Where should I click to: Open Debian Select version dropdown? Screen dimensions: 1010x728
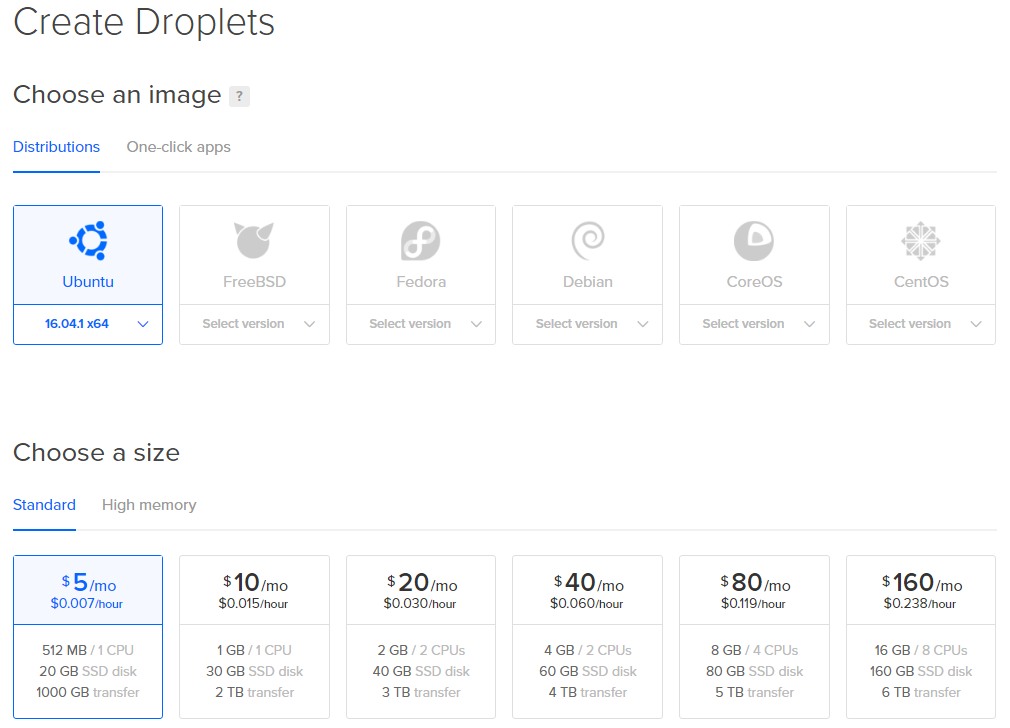(587, 324)
